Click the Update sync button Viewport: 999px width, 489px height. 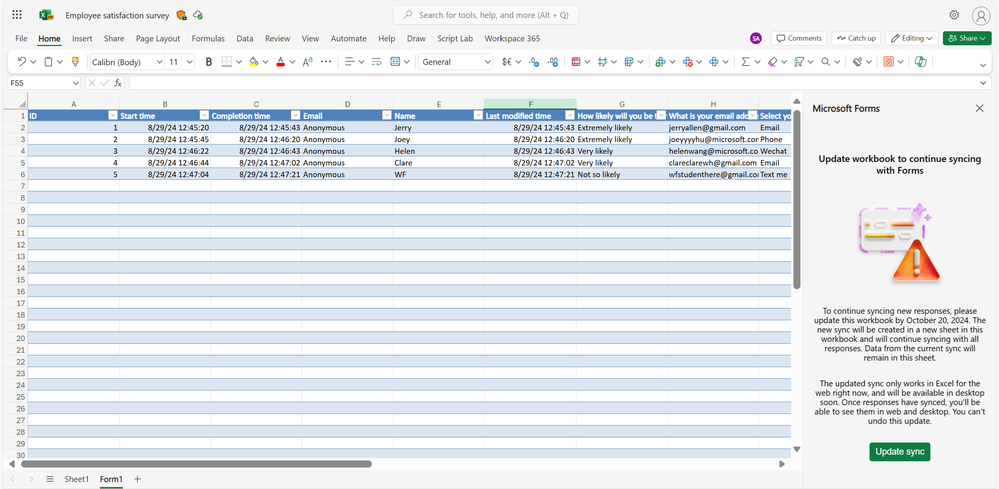click(x=900, y=451)
